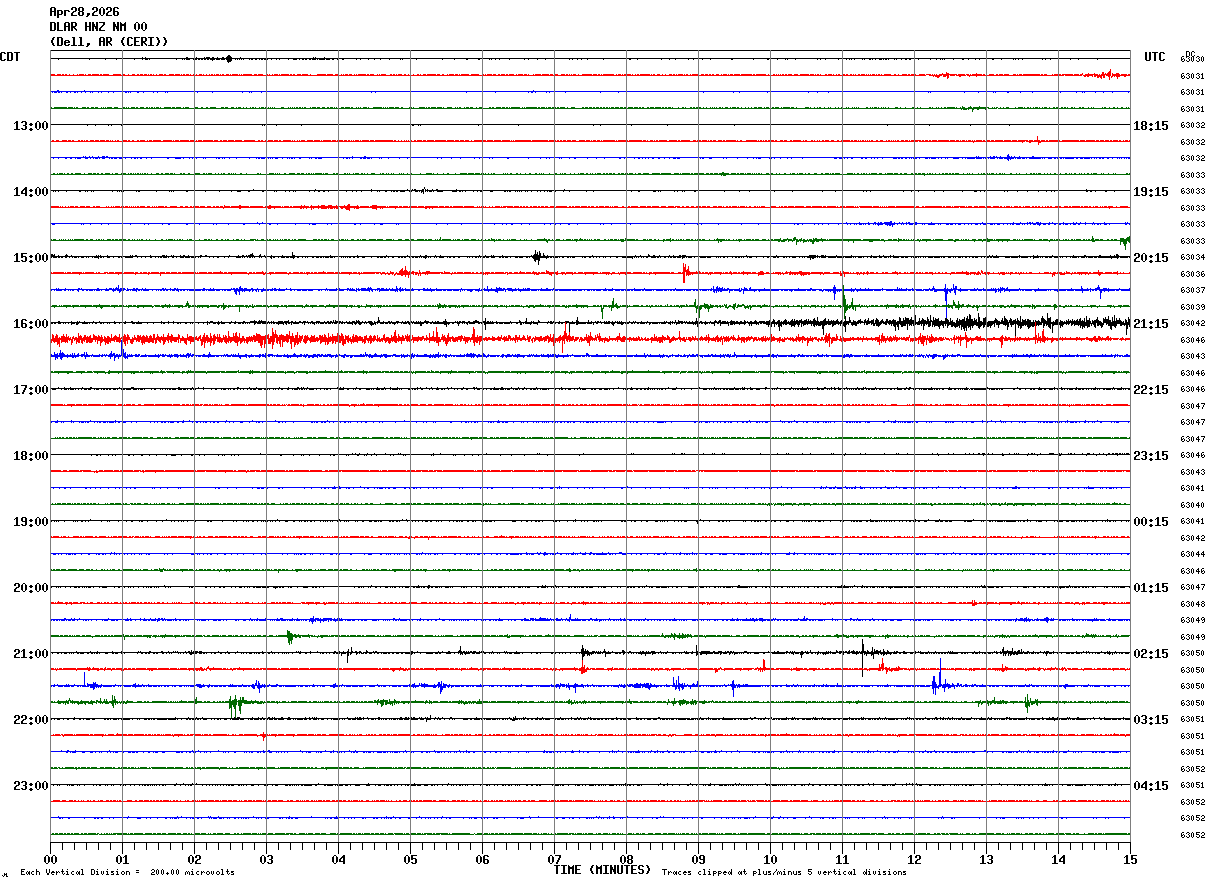Screen dimensions: 1210x886
Task: Click the 23:15 UTC time label
Action: 1151,456
